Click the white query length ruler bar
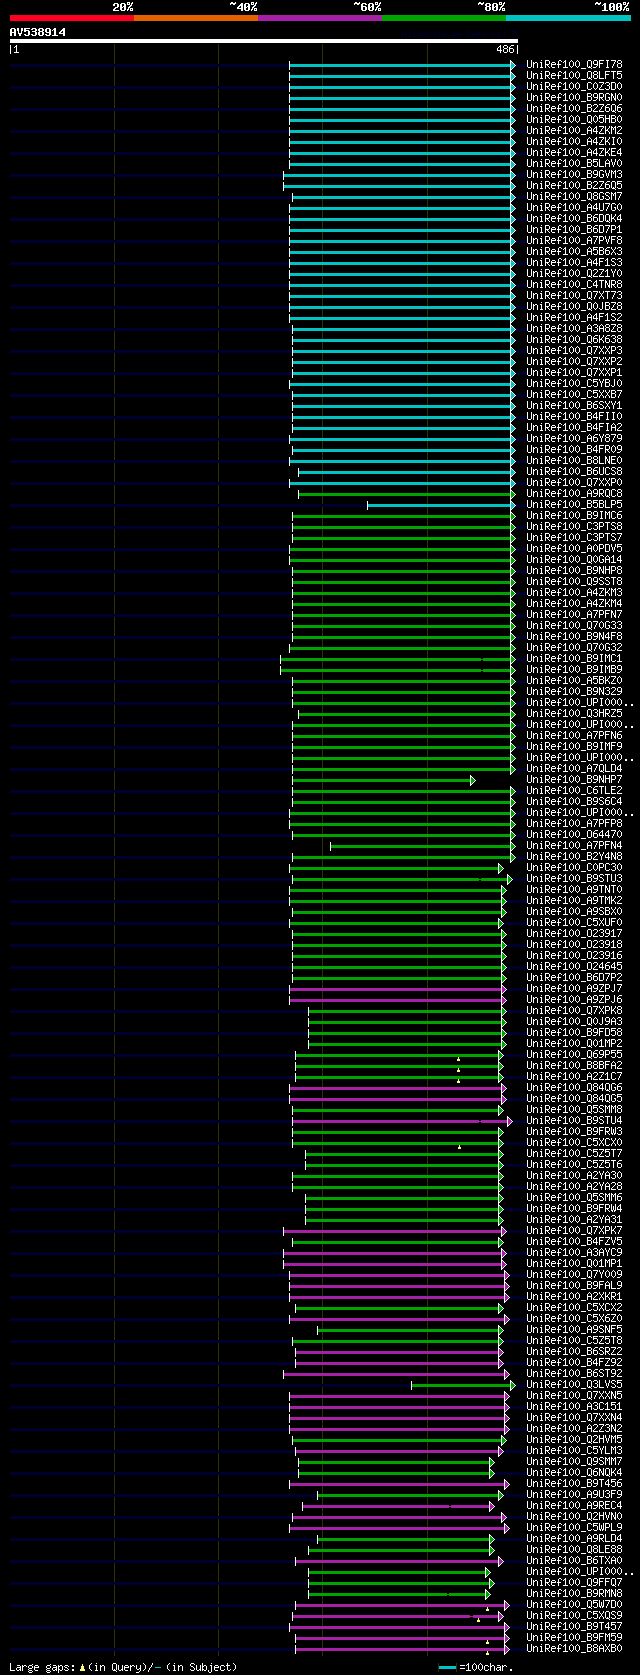Image resolution: width=640 pixels, height=1675 pixels. tap(264, 41)
